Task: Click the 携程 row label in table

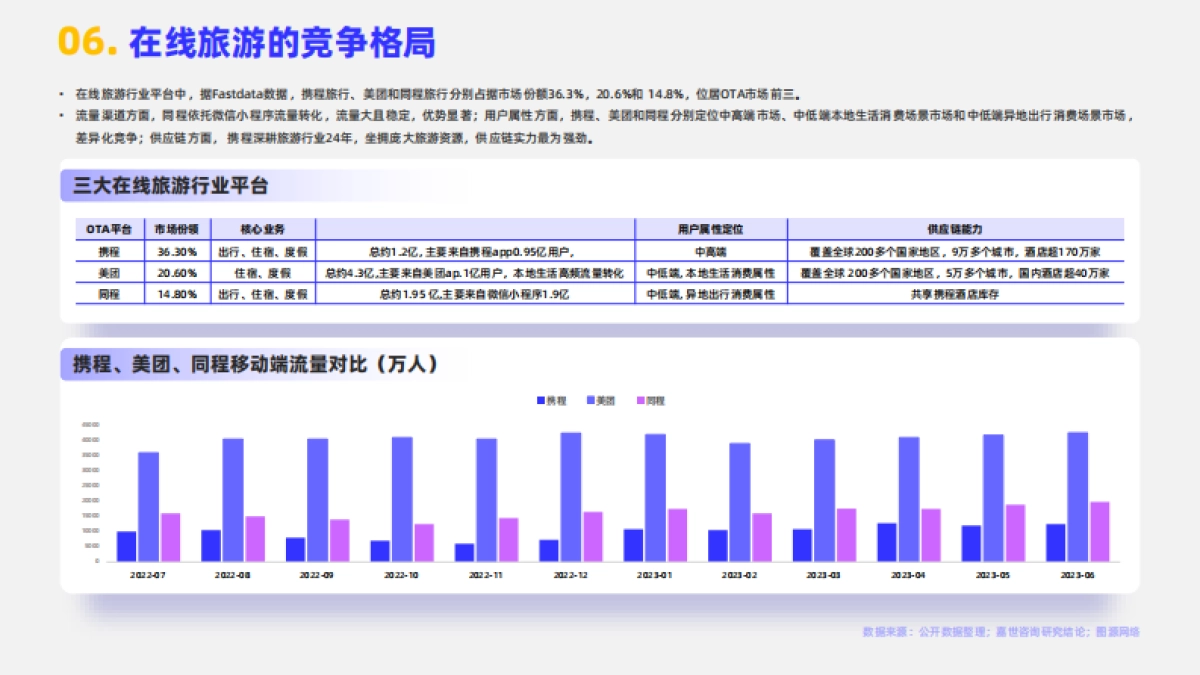Action: [x=110, y=249]
